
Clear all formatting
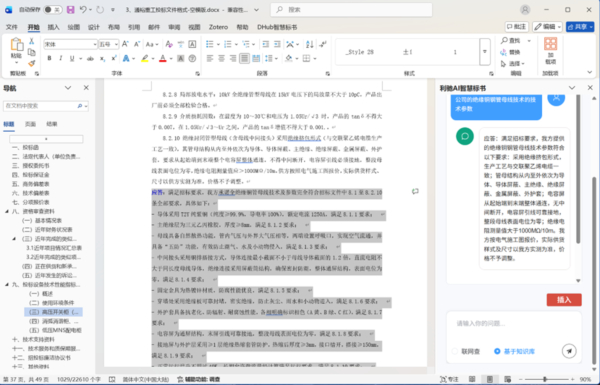click(x=169, y=44)
